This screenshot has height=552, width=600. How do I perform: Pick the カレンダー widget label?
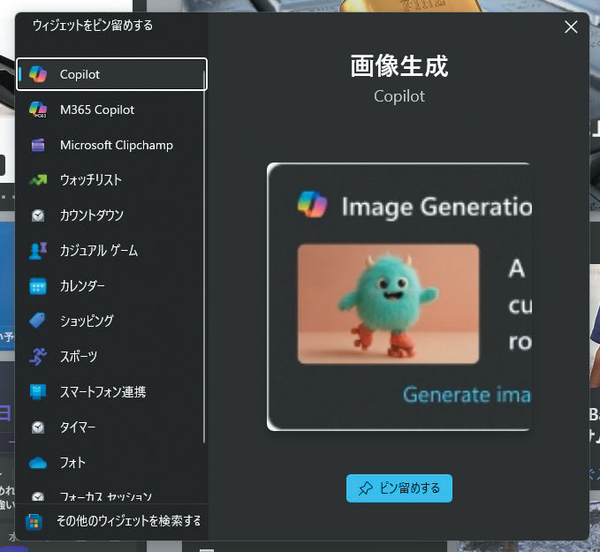(82, 286)
